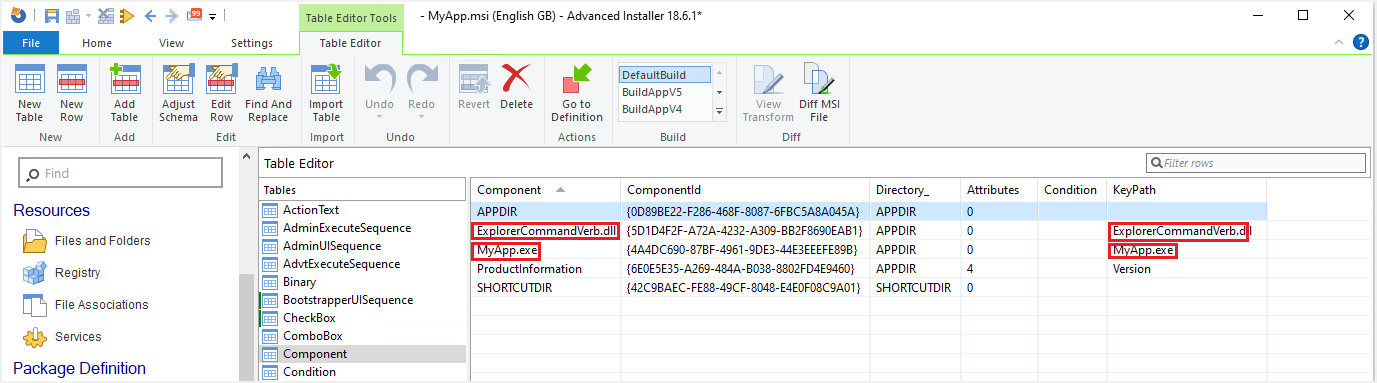The image size is (1377, 383).
Task: Go back with the blue left arrow
Action: click(x=150, y=16)
